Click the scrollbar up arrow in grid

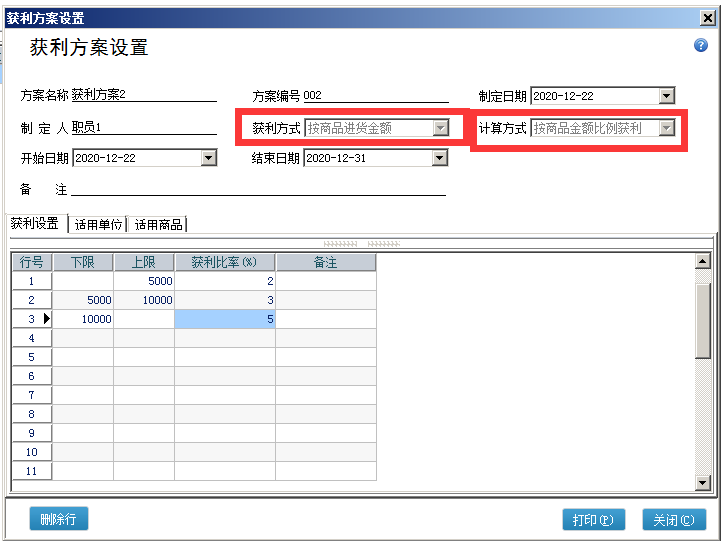(702, 262)
